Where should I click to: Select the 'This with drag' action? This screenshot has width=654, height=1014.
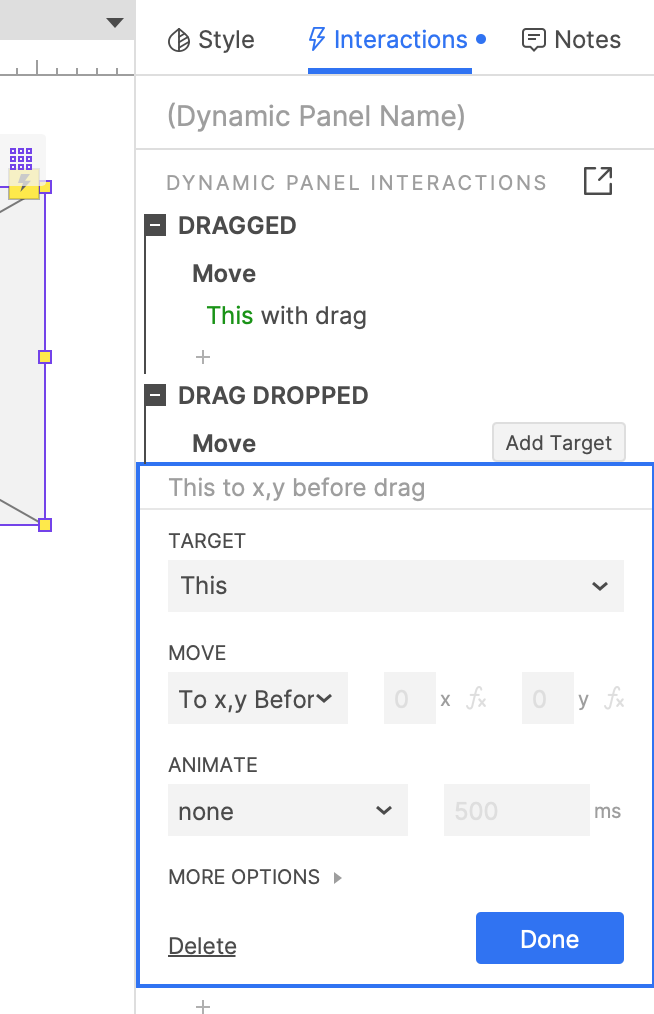coord(287,316)
